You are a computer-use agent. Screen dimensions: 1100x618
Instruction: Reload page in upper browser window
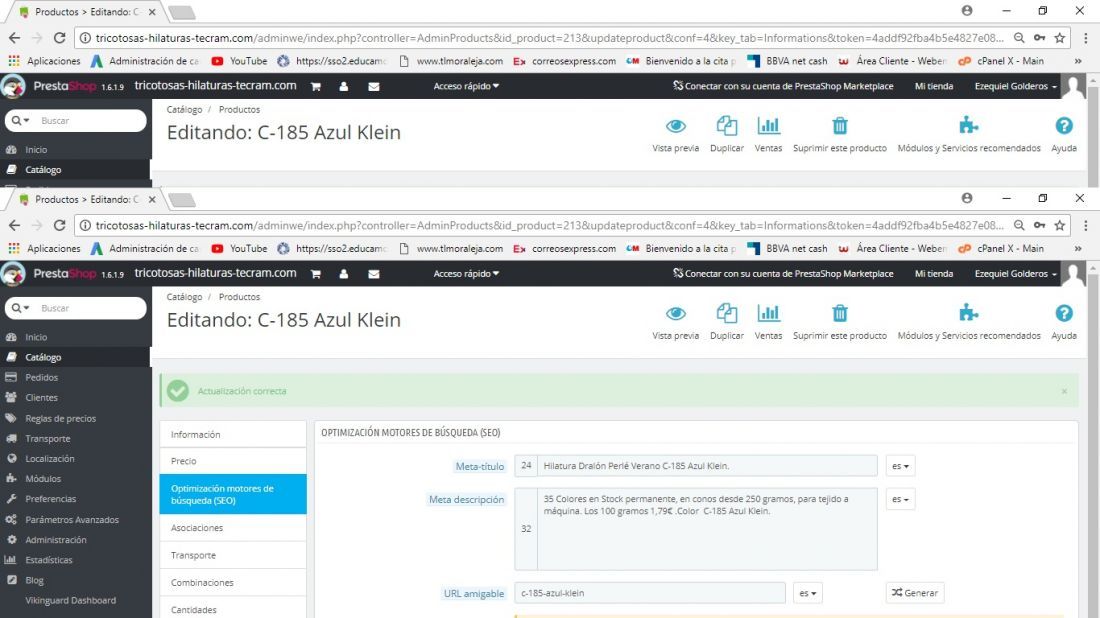coord(60,38)
